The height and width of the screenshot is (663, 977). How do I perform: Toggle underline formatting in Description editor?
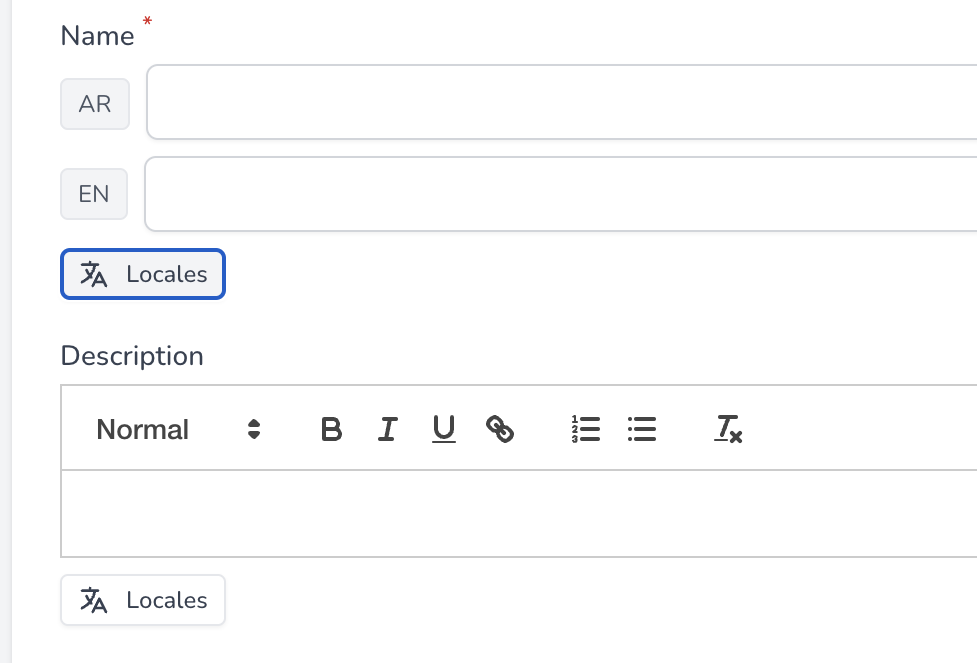[444, 430]
